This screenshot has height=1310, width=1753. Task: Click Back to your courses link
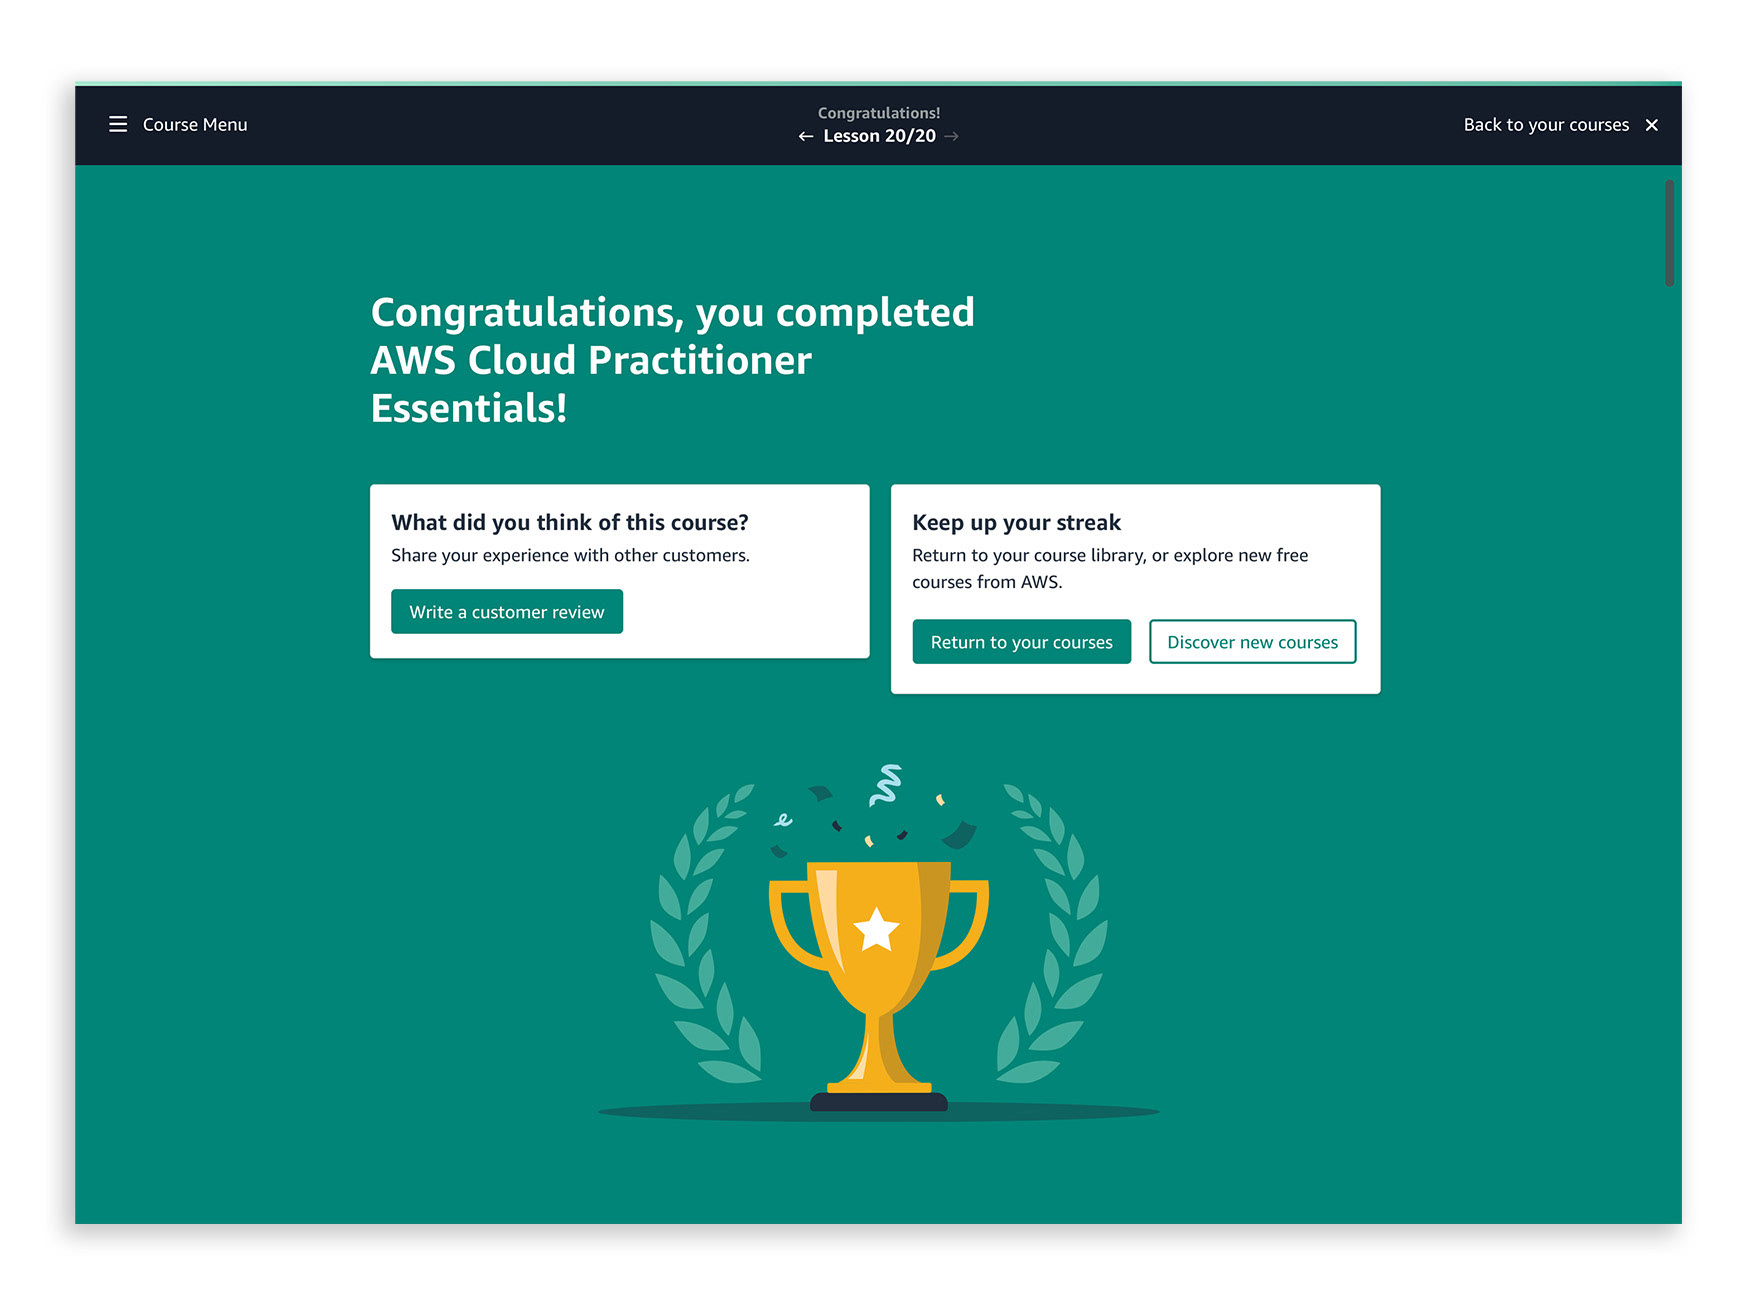(x=1546, y=124)
